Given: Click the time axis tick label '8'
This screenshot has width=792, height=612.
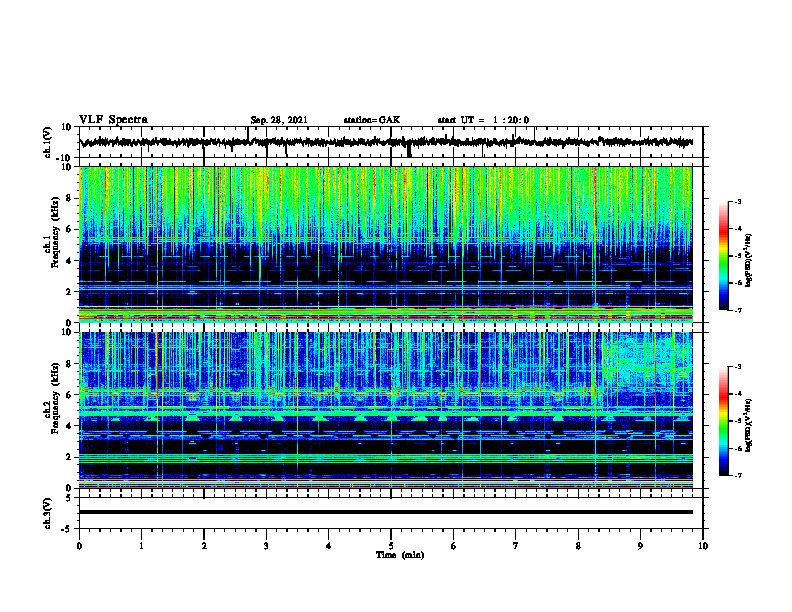Looking at the screenshot, I should coord(578,546).
